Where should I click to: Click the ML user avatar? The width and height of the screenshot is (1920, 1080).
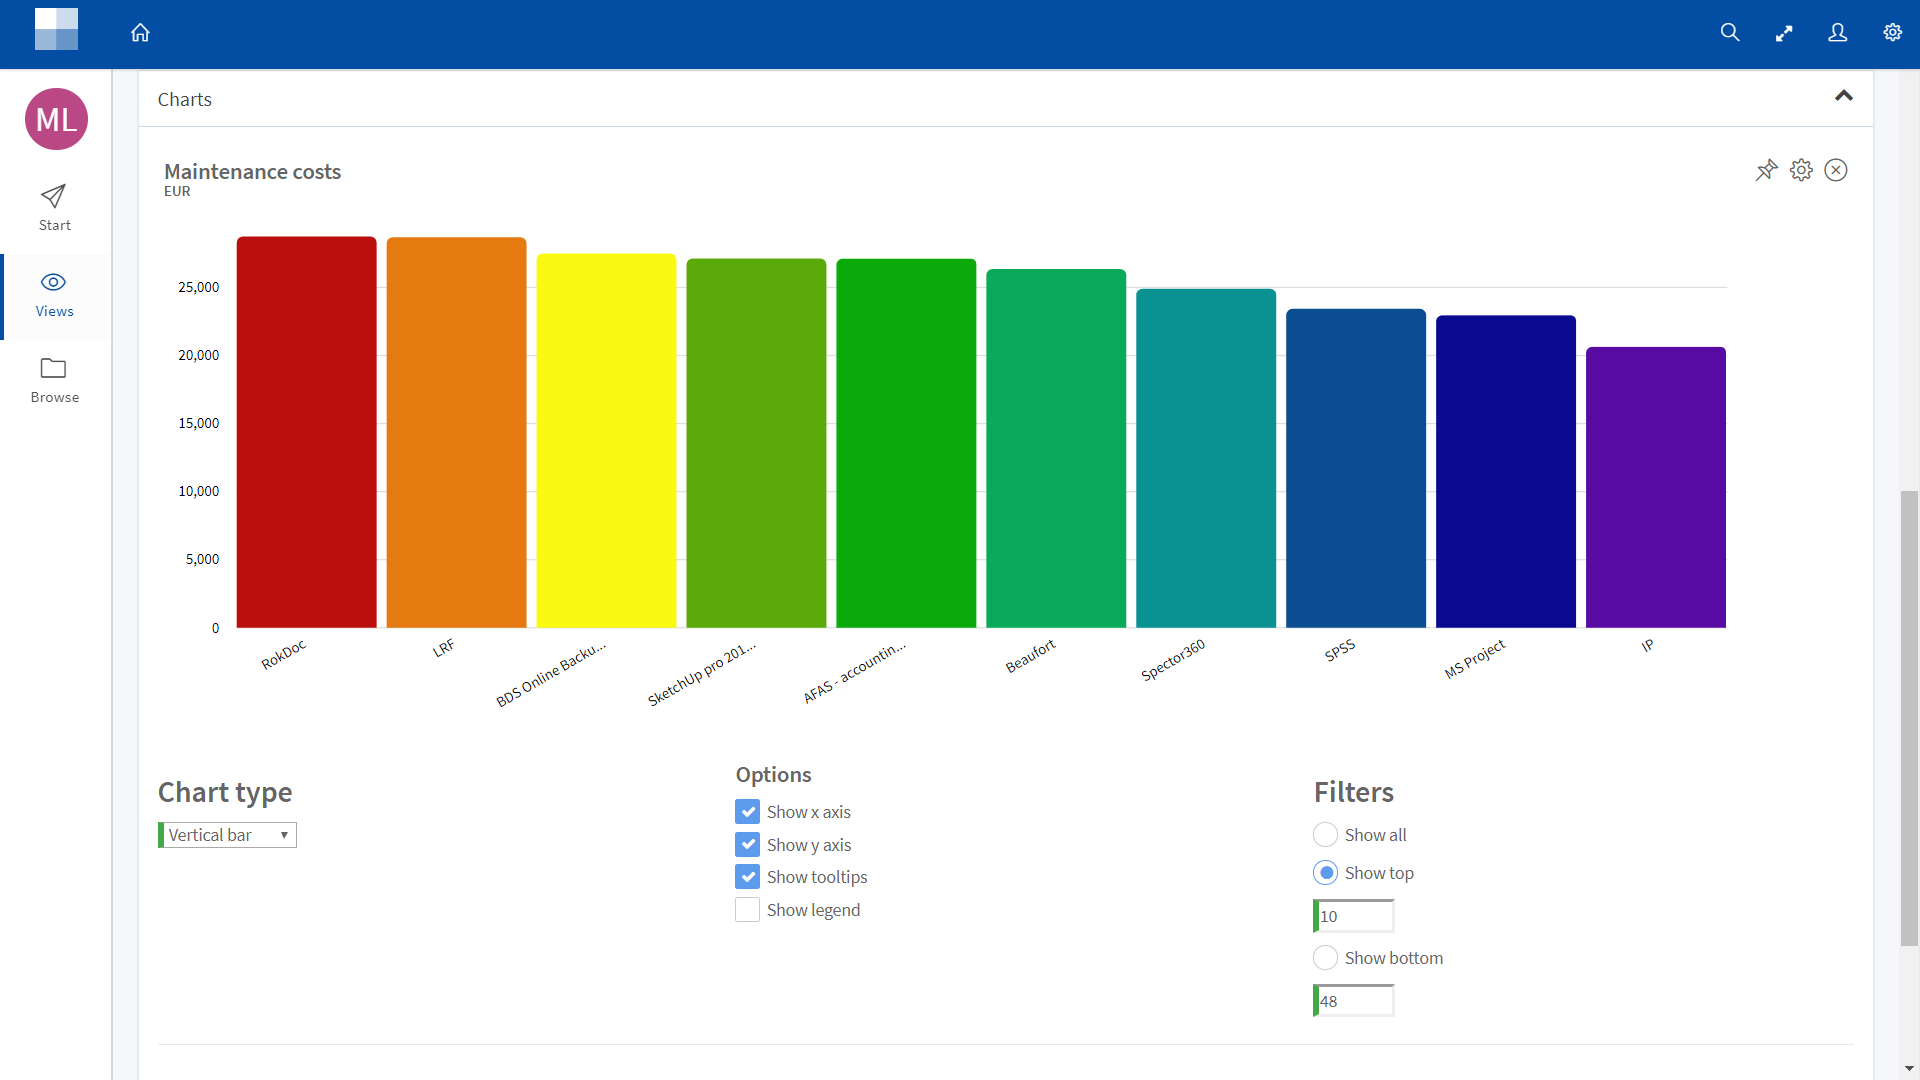56,119
